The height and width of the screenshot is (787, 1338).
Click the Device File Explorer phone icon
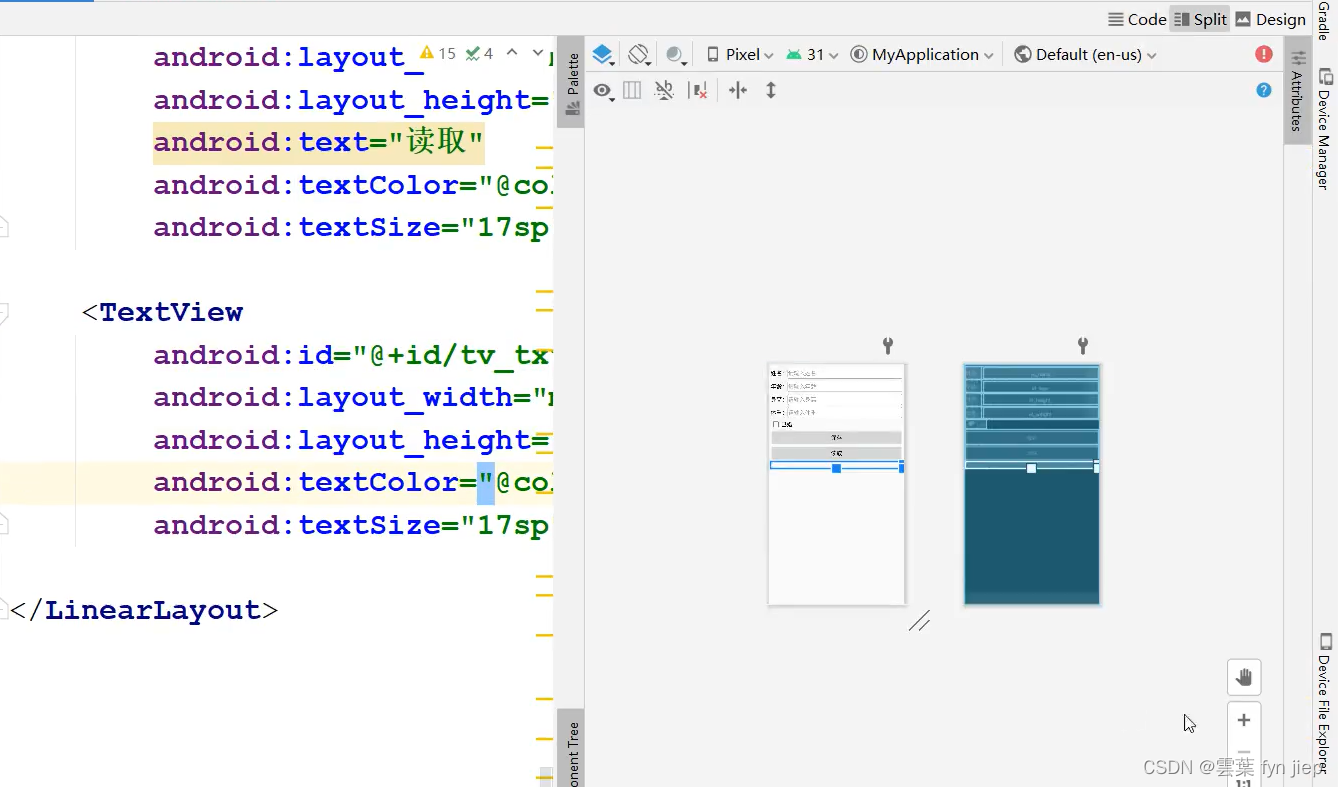click(x=1325, y=642)
